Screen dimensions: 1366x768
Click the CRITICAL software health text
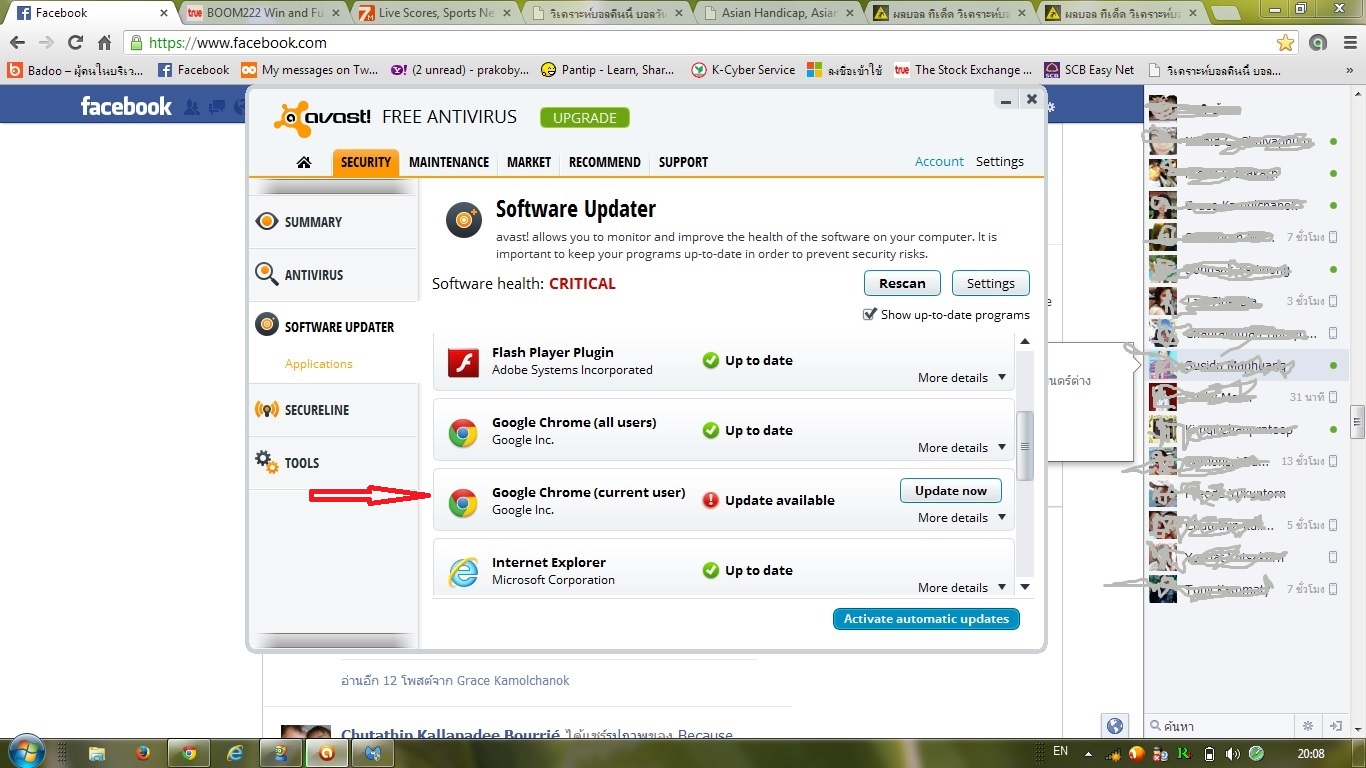click(x=582, y=283)
